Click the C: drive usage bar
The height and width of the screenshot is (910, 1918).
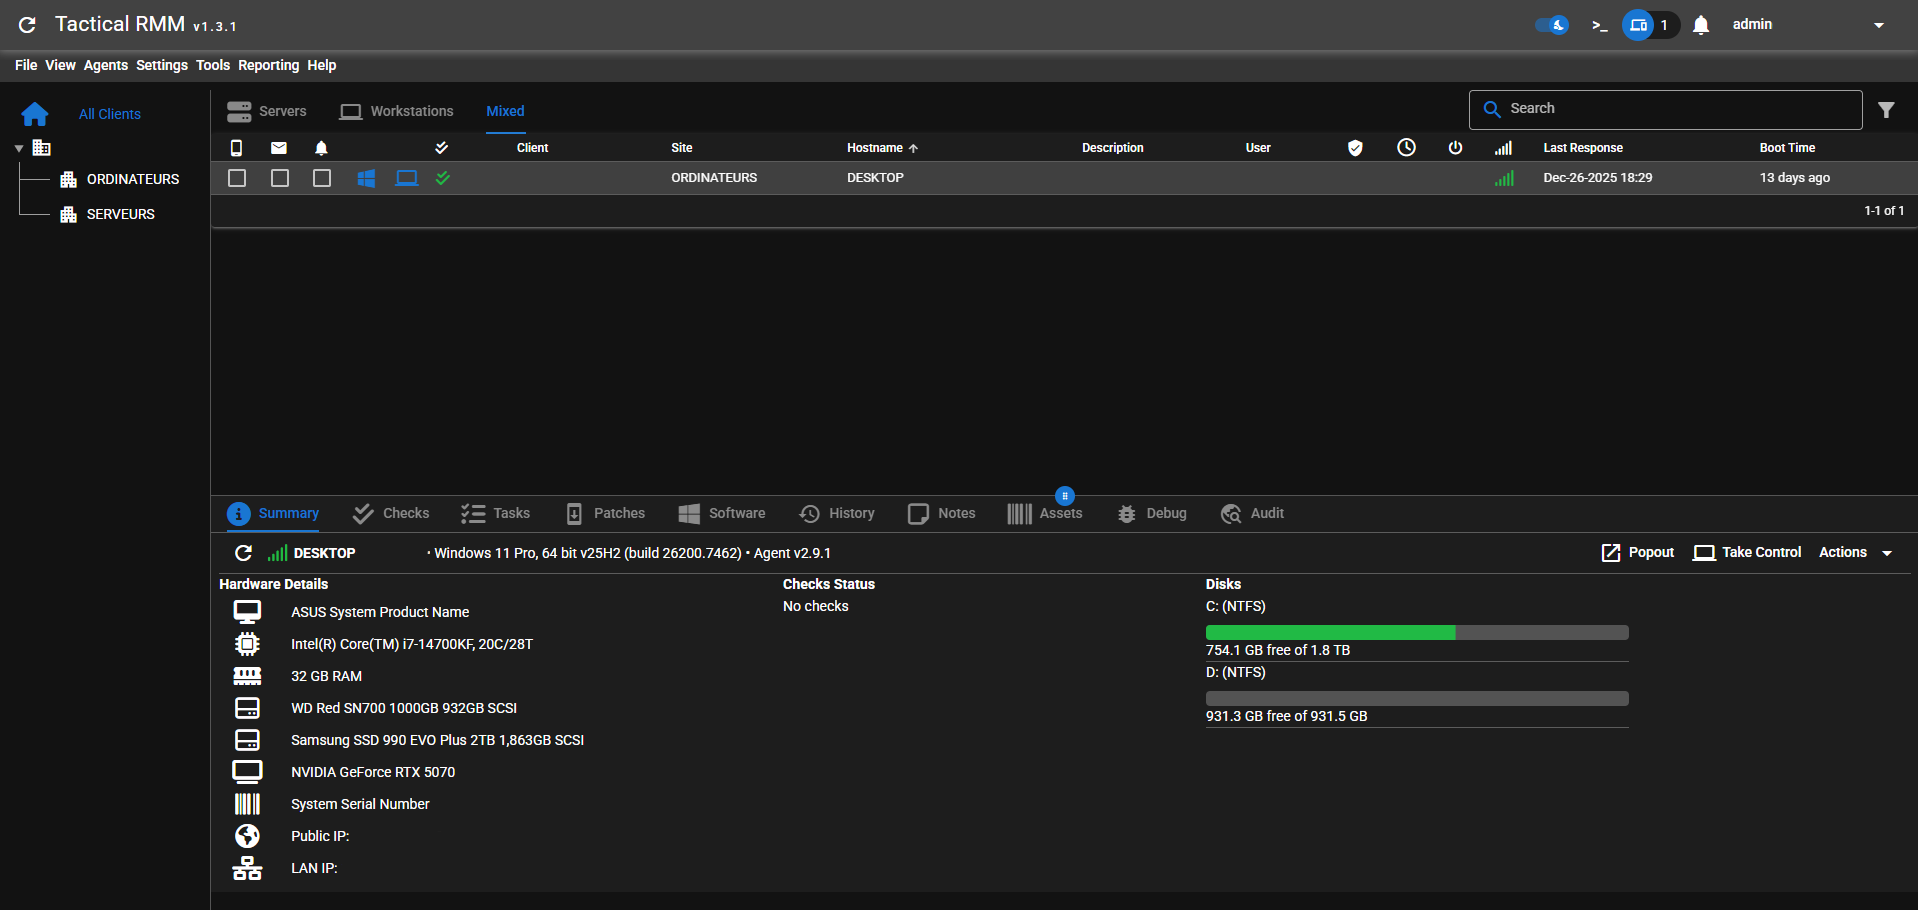pos(1416,632)
